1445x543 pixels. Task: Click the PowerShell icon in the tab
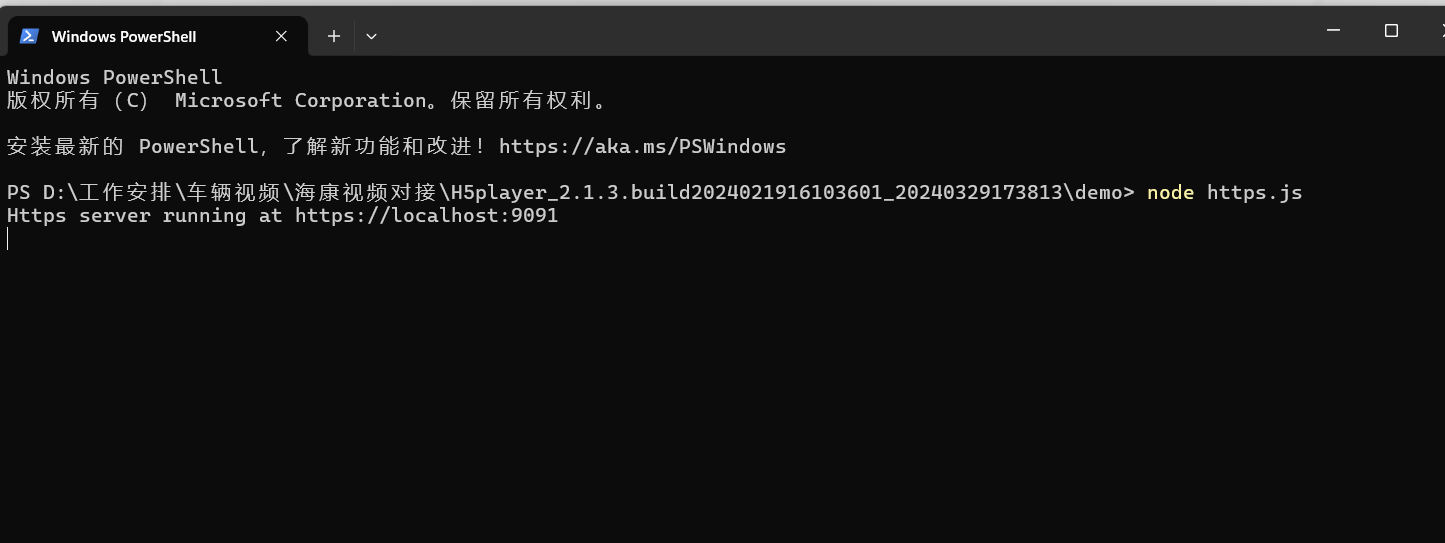click(29, 36)
